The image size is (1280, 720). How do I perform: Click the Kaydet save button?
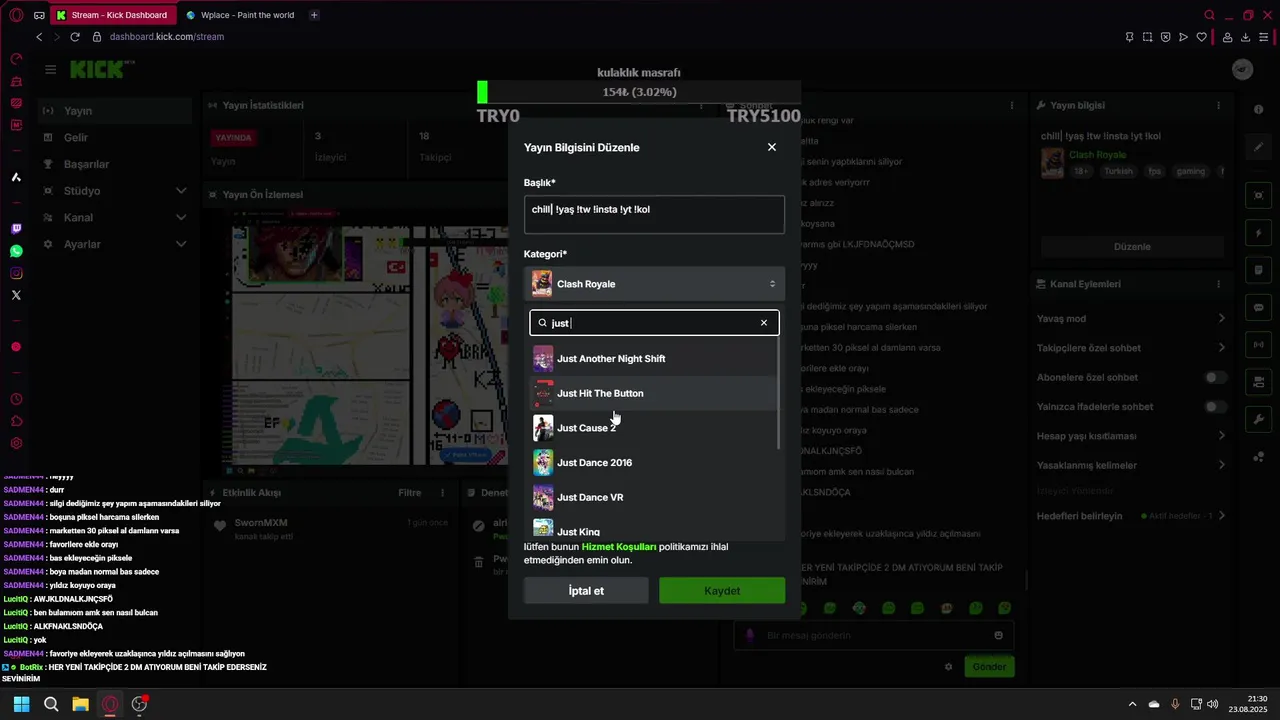click(722, 591)
